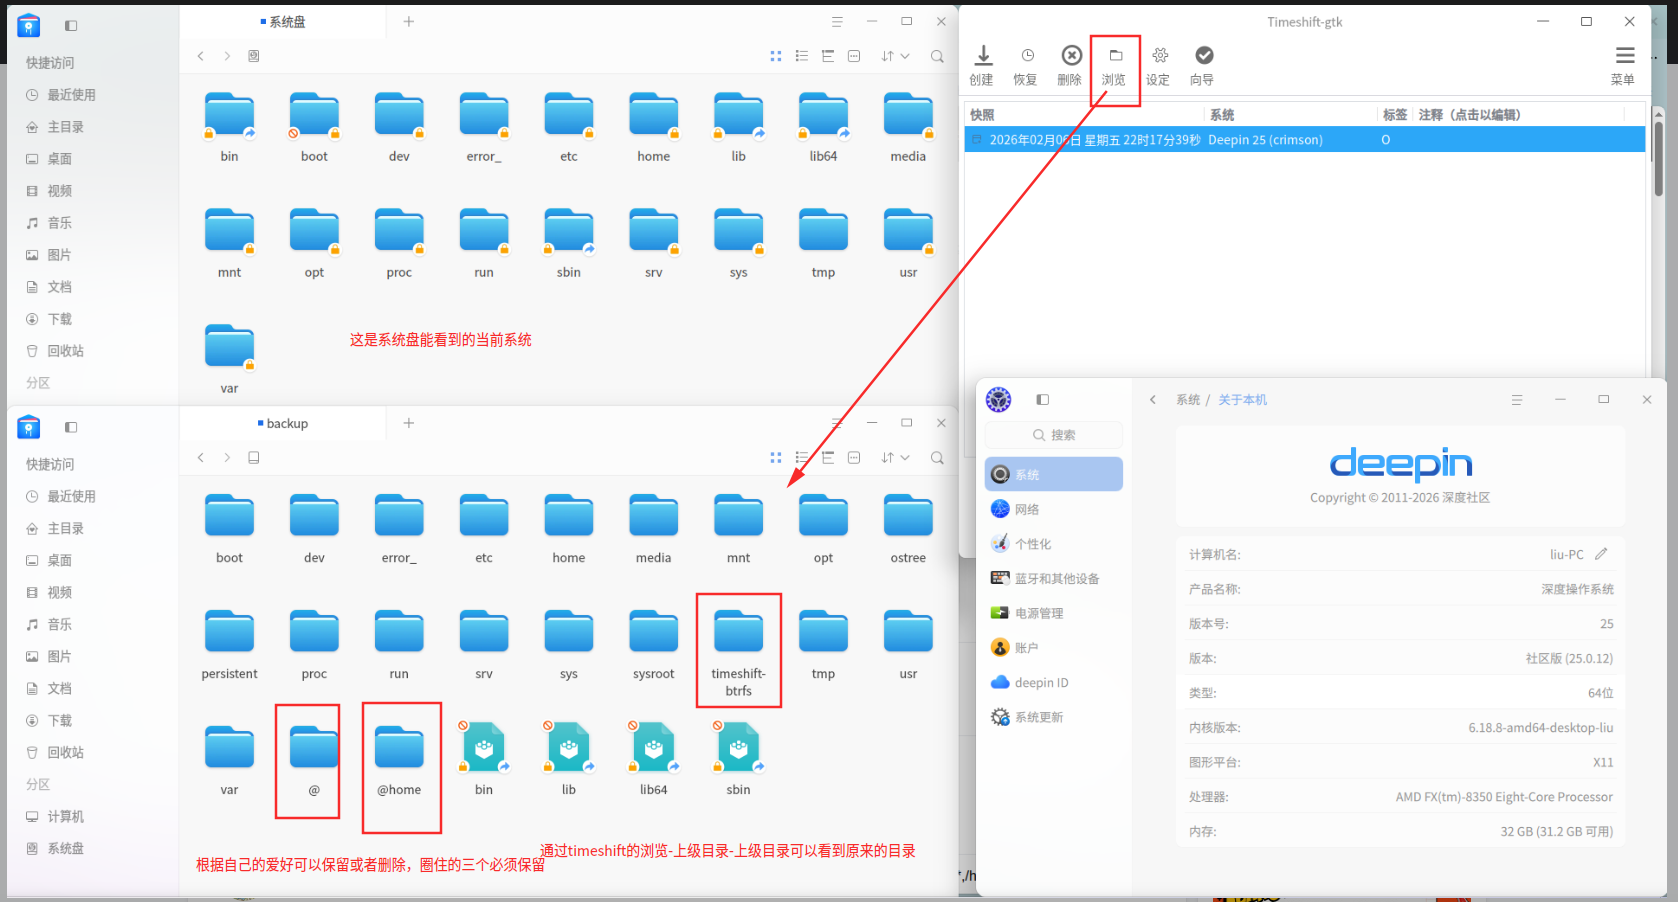Click the 标签 column header in Timeshift
Viewport: 1678px width, 902px height.
click(x=1395, y=115)
